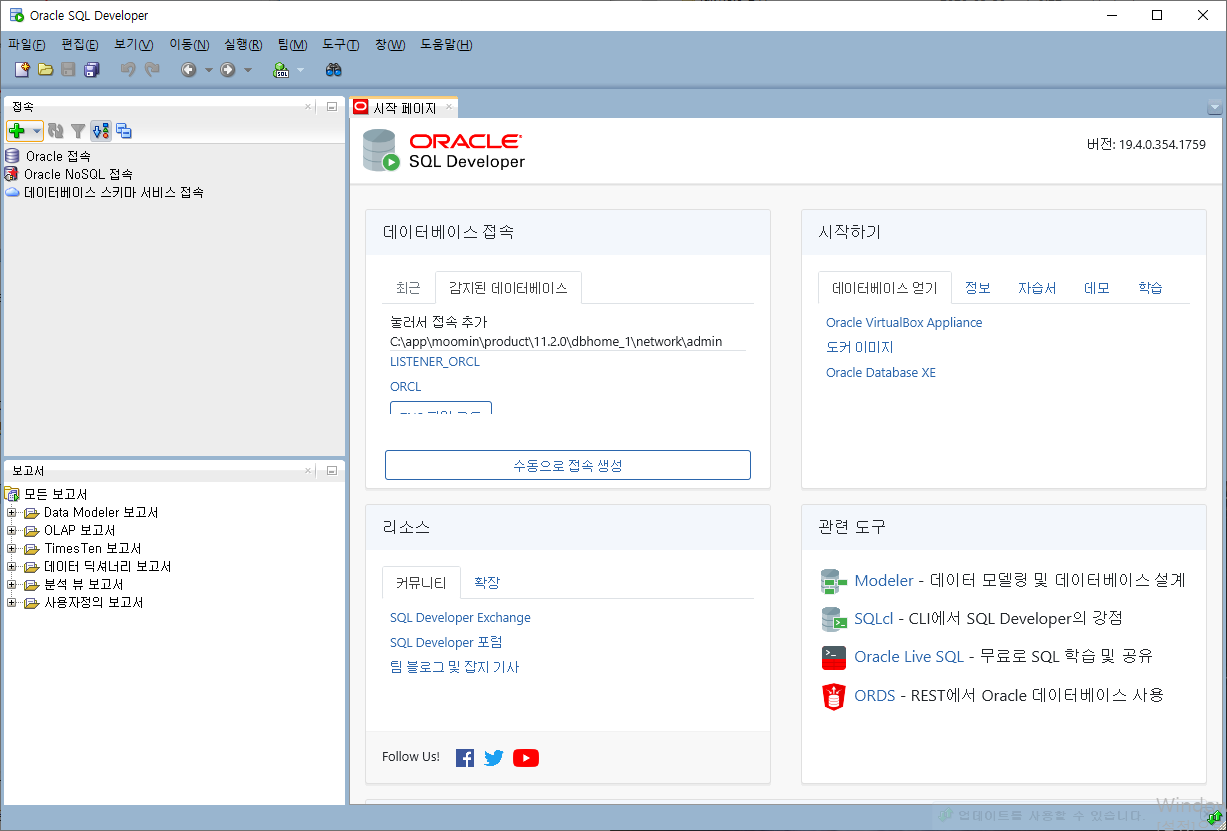Open the 편집(E) menu
The image size is (1227, 831).
(x=80, y=44)
